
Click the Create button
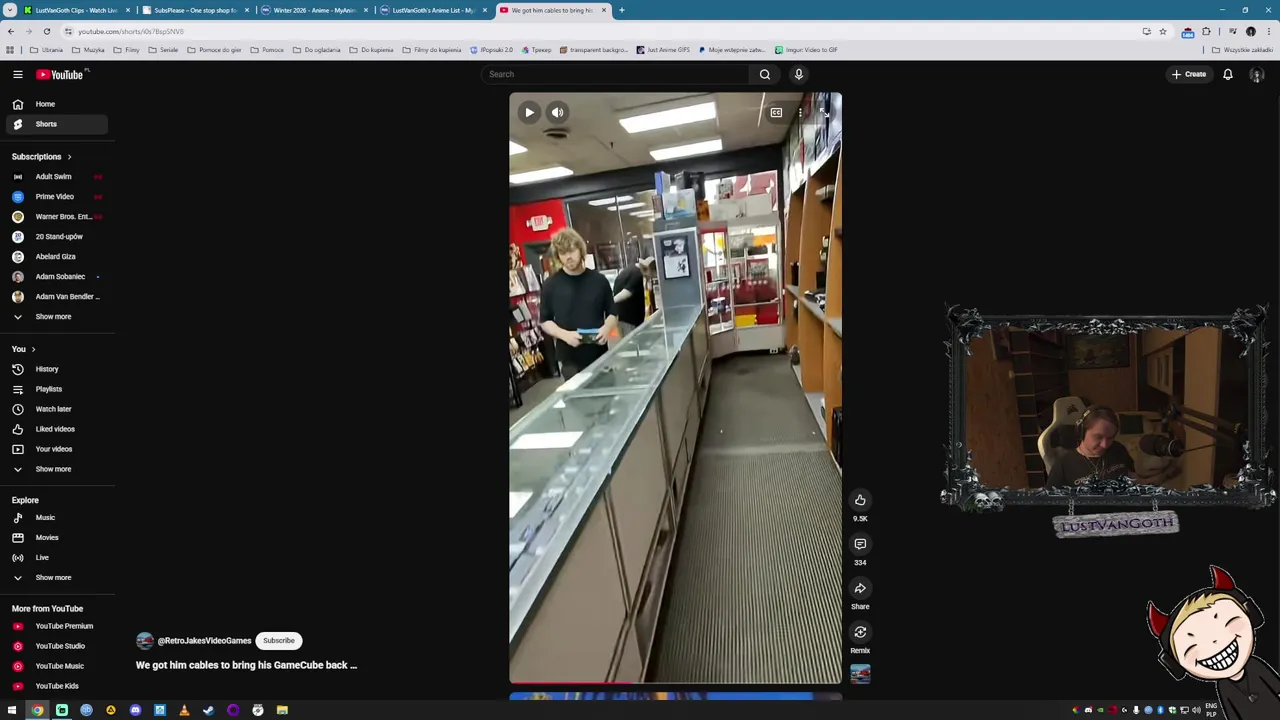click(1189, 74)
